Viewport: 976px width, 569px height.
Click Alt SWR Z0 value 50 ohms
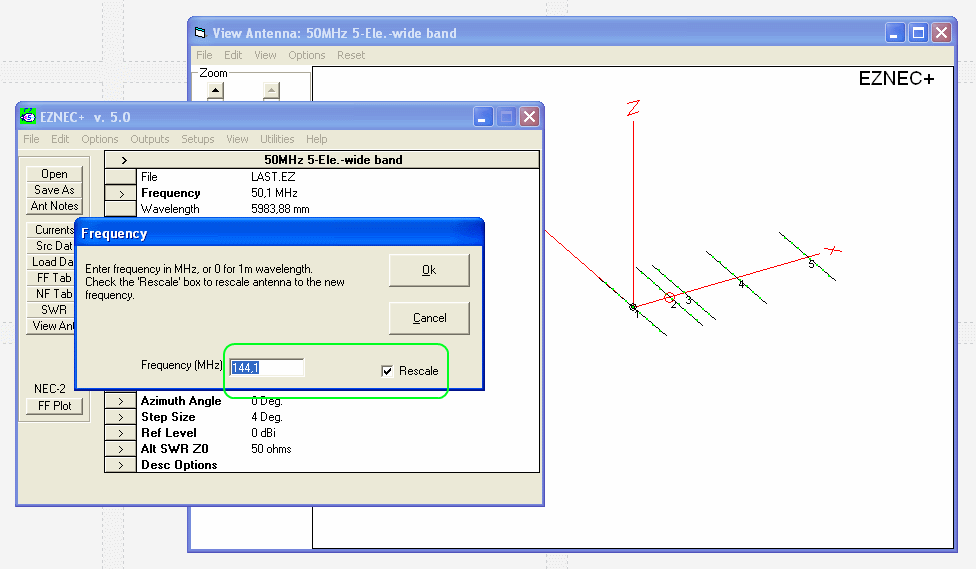271,449
